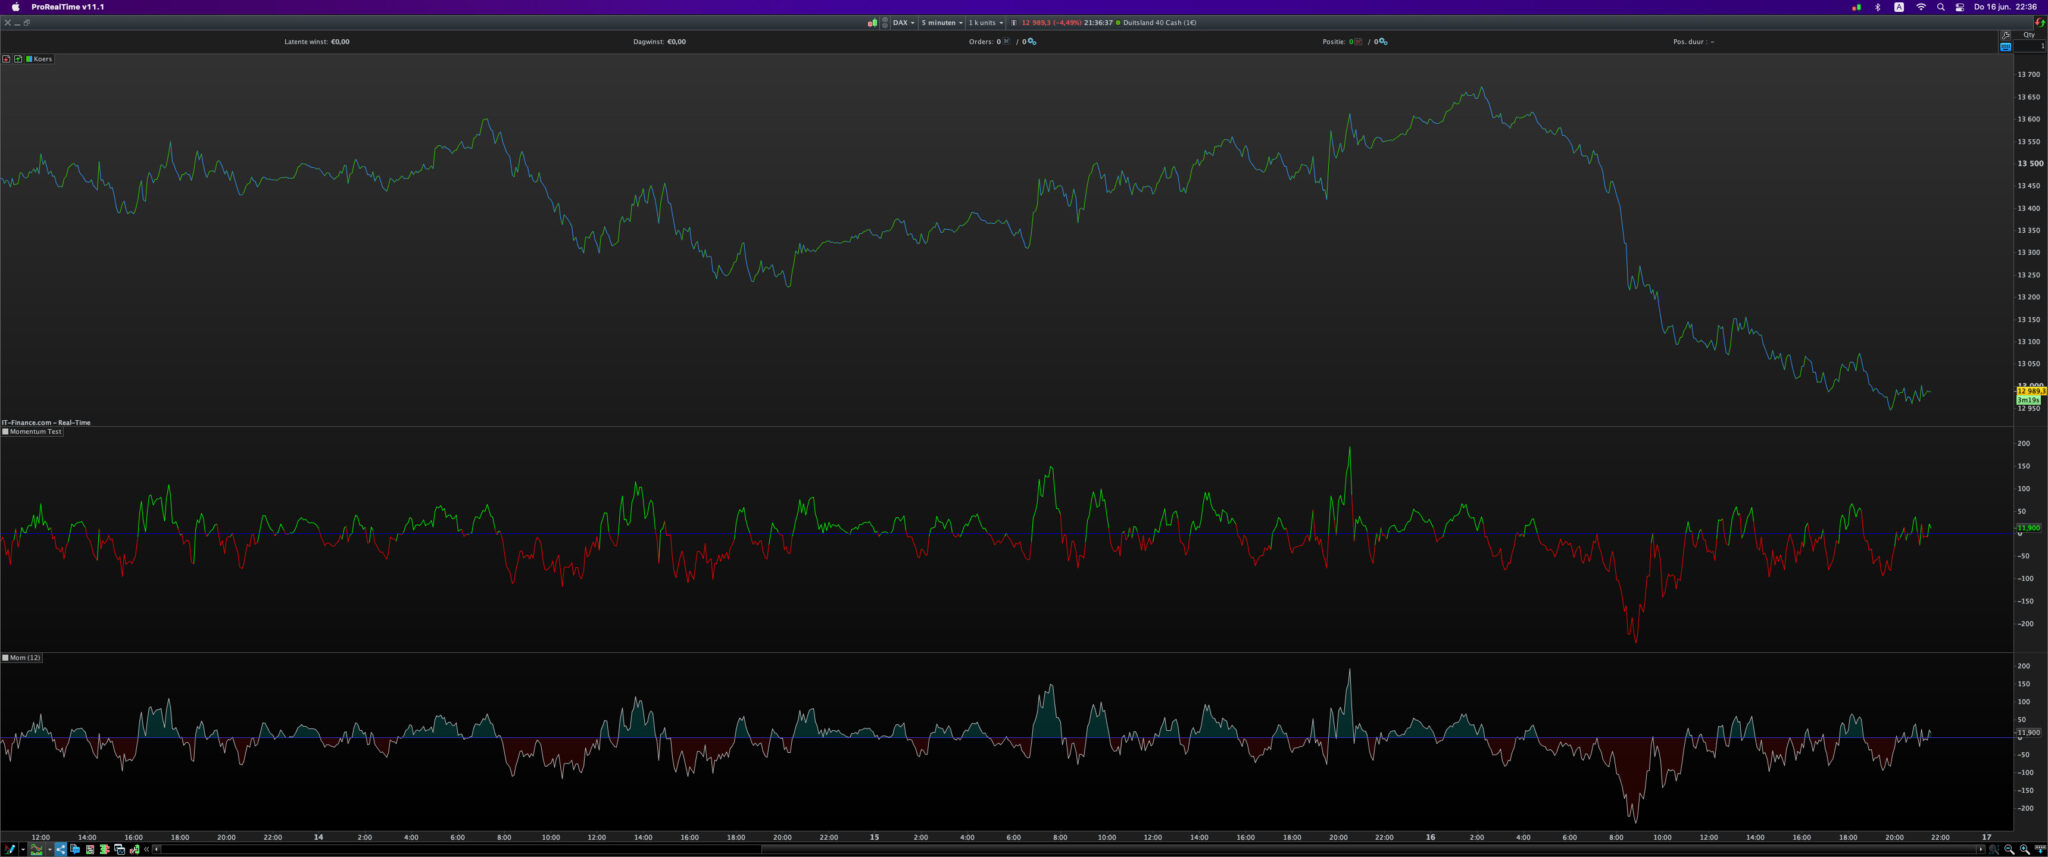Open the 1 k units dropdown

click(x=985, y=23)
